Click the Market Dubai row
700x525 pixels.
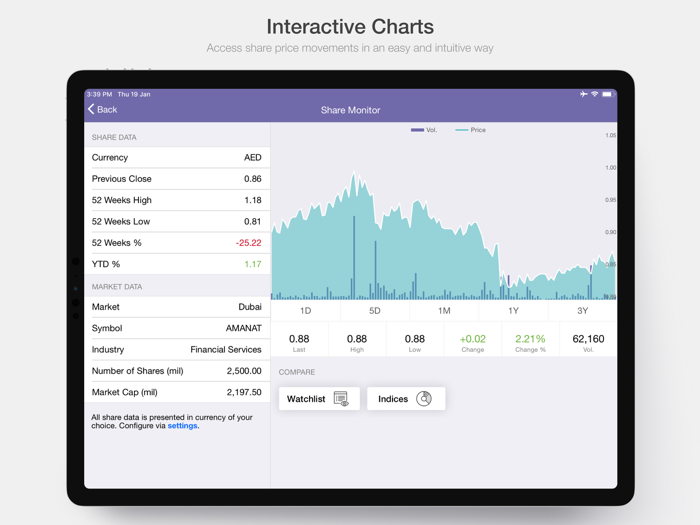(x=177, y=307)
